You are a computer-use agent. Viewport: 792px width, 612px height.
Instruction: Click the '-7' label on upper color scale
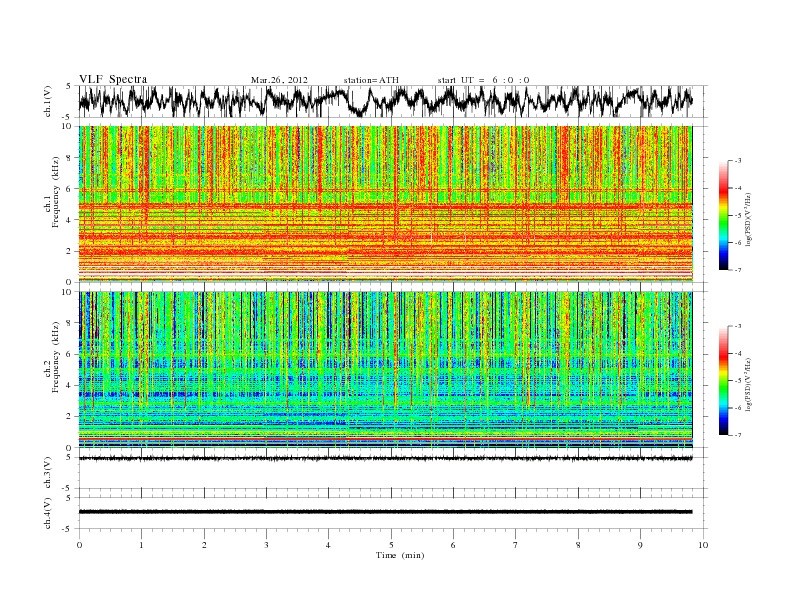(x=737, y=270)
